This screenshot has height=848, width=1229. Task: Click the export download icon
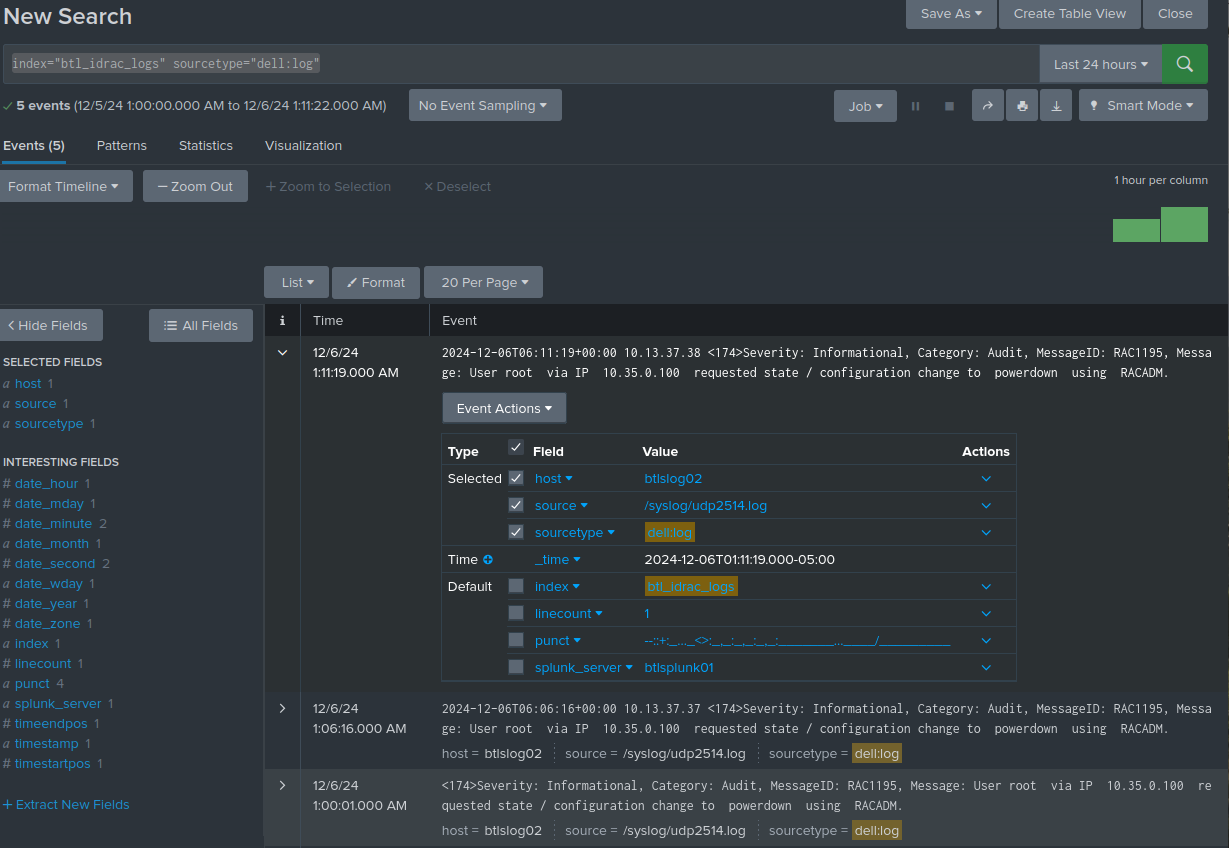1056,106
